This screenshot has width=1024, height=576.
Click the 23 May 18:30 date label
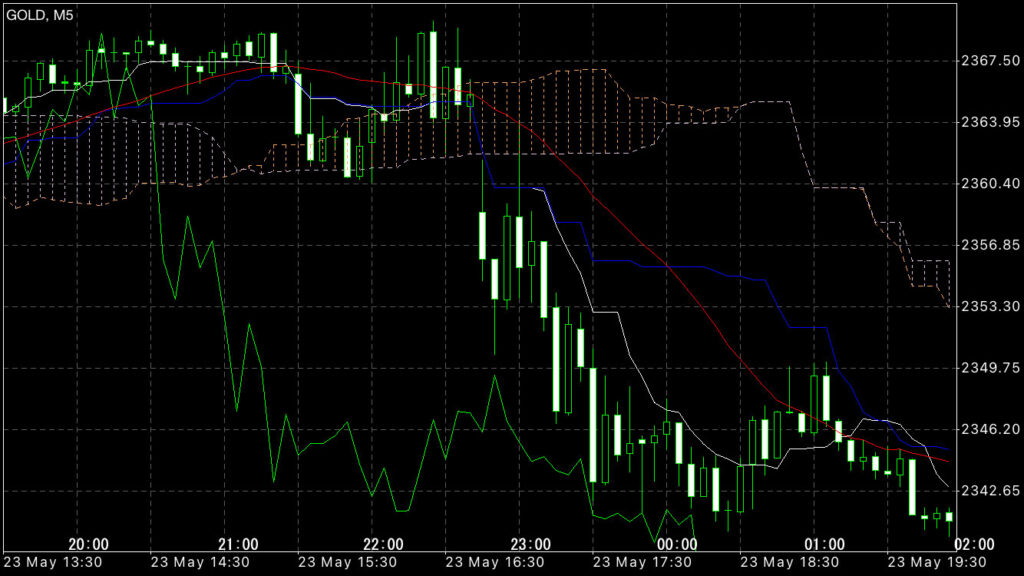click(x=790, y=562)
